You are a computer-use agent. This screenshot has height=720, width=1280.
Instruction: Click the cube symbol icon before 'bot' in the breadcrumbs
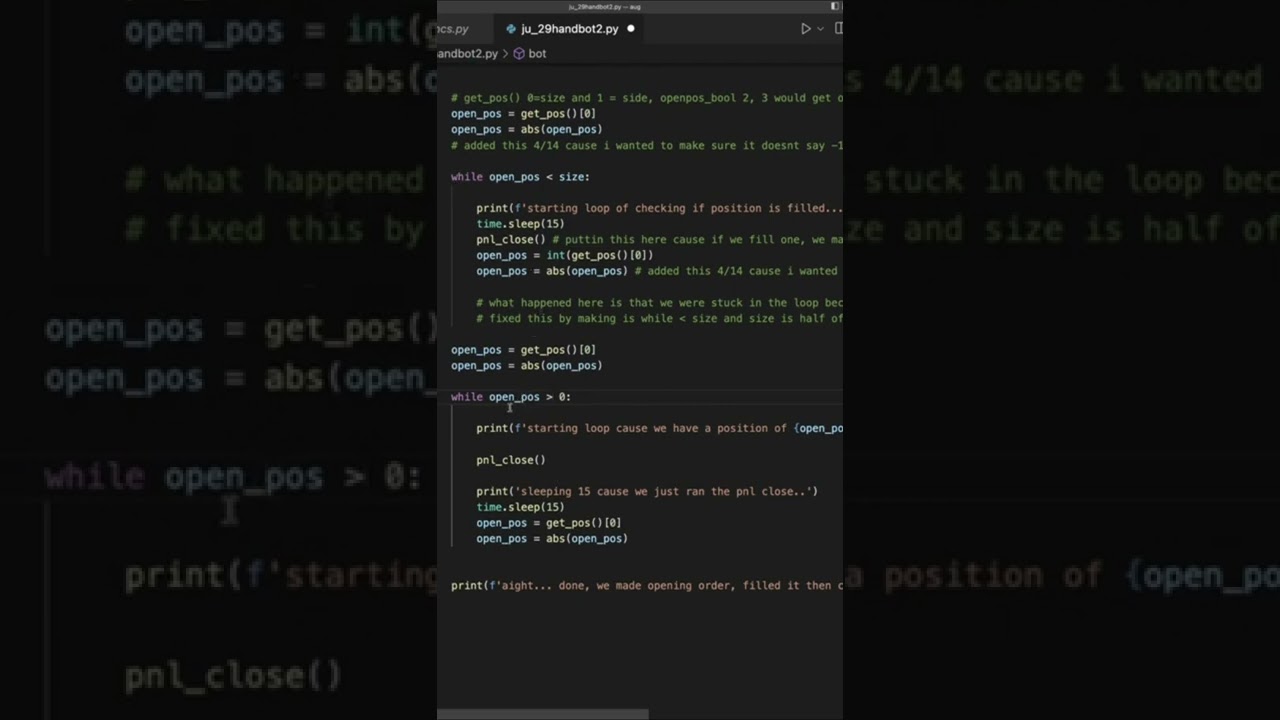(x=519, y=54)
